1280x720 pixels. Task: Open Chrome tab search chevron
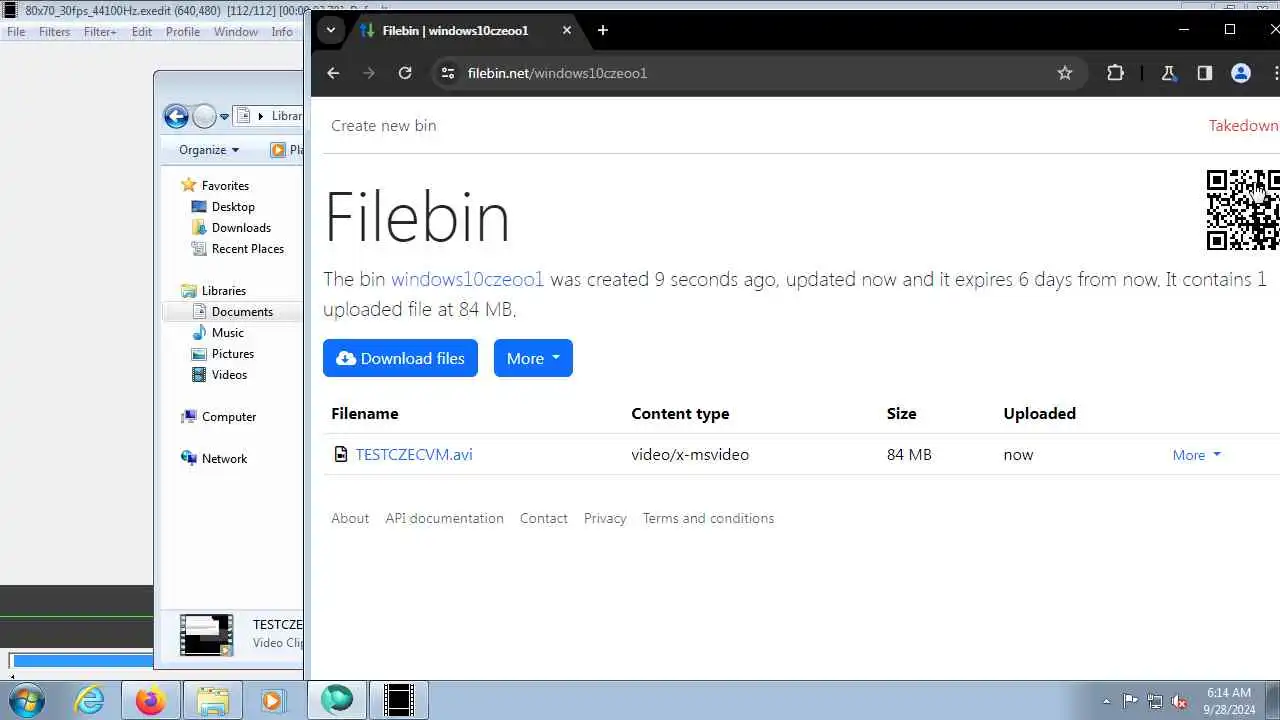330,30
